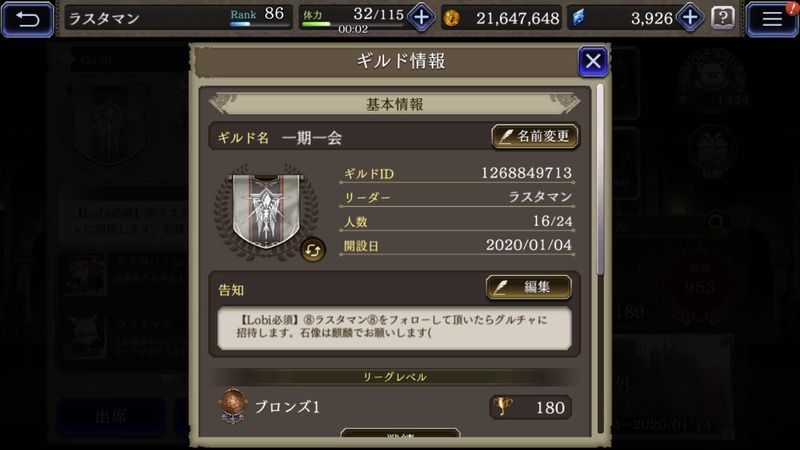
Task: Click the guild banner emblem image
Action: (x=266, y=211)
